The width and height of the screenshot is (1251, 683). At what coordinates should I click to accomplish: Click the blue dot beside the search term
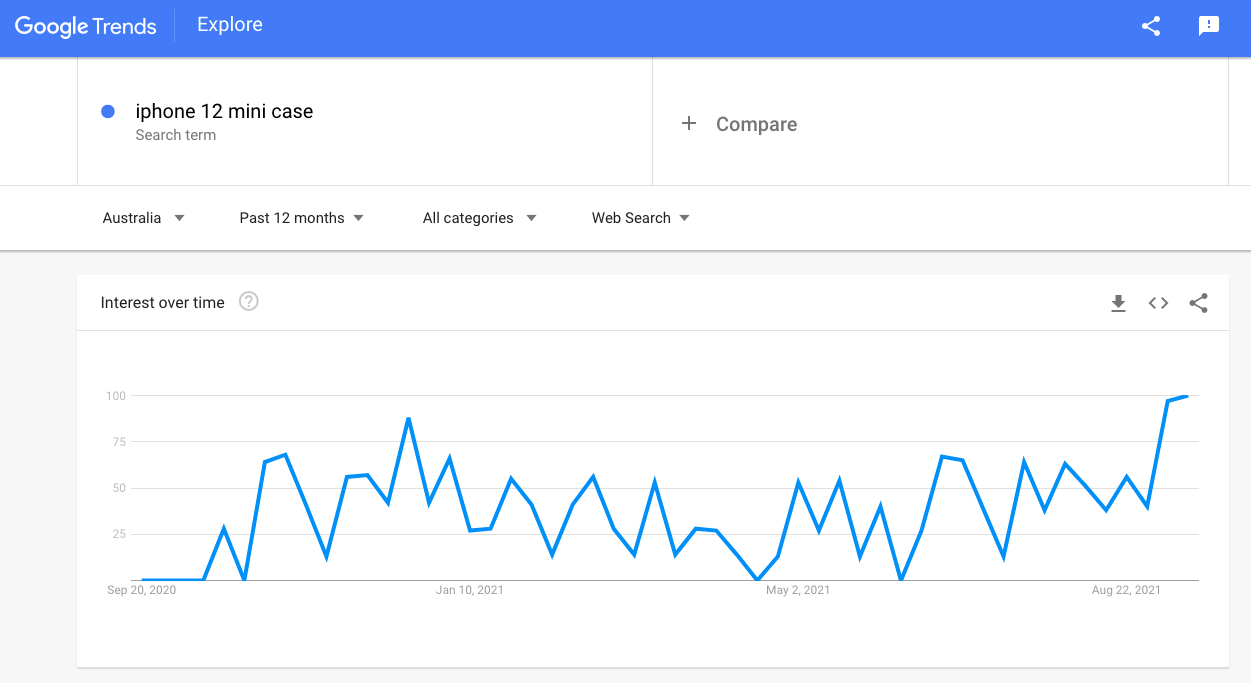pyautogui.click(x=108, y=112)
